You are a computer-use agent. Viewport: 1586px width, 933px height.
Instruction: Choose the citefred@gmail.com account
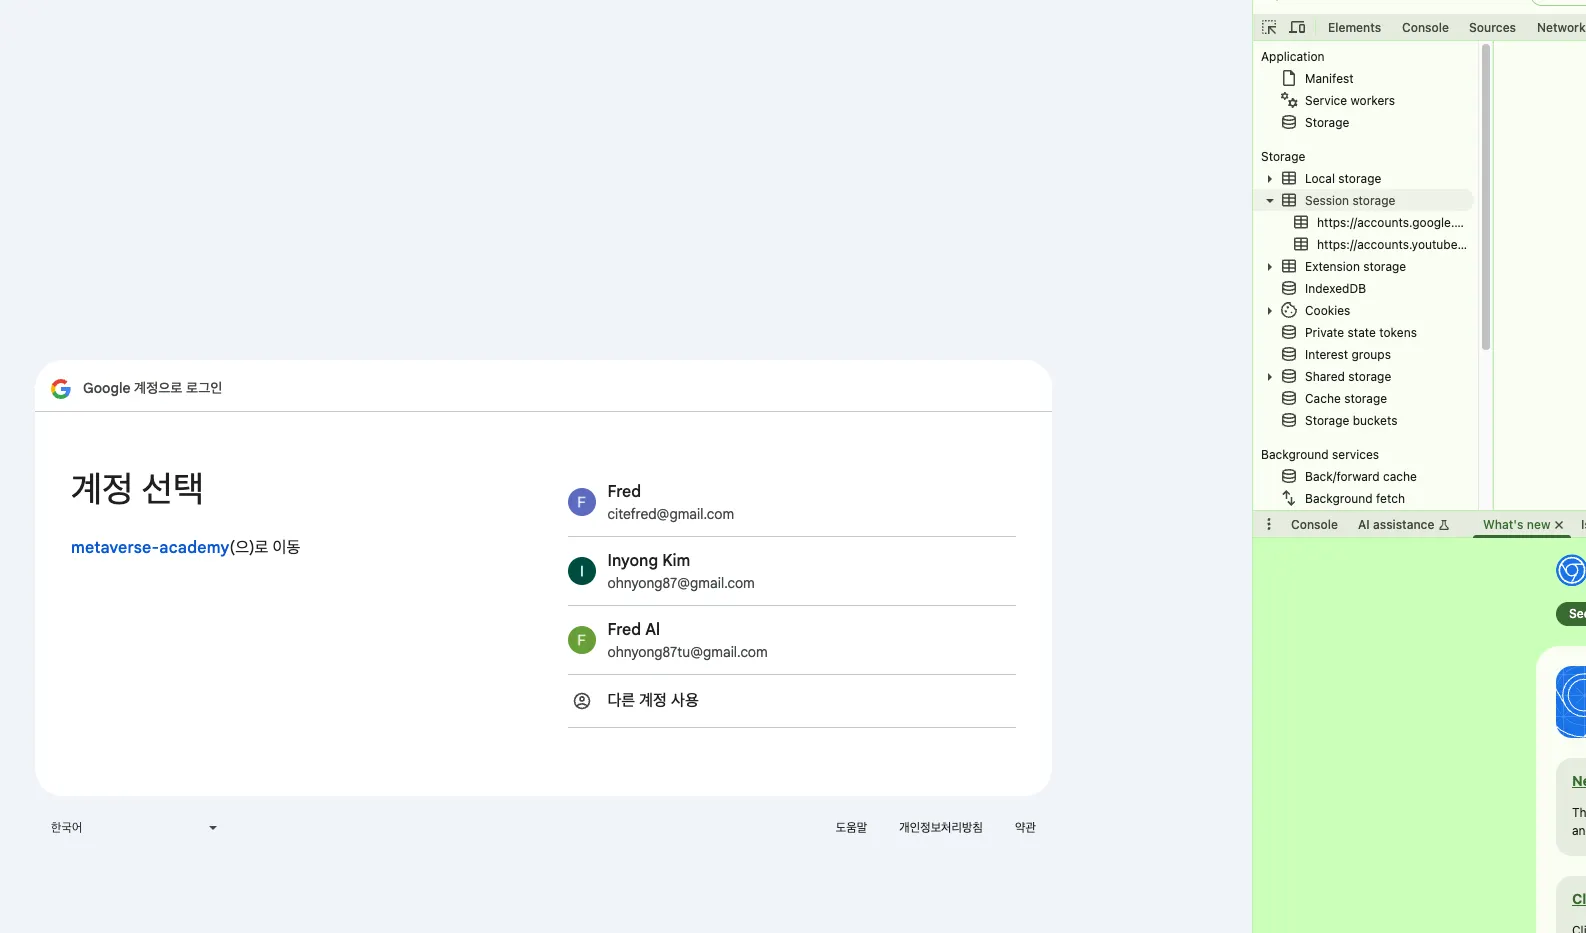point(792,502)
